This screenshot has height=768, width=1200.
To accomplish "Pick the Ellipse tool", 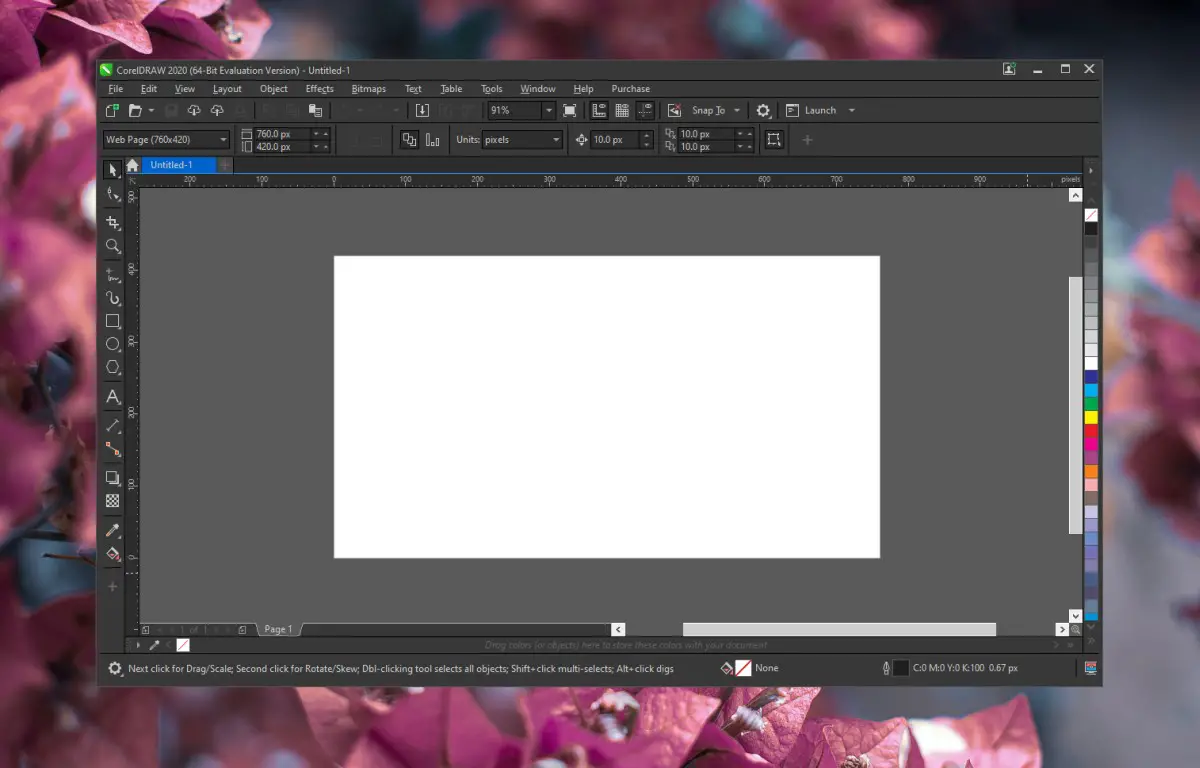I will point(113,344).
